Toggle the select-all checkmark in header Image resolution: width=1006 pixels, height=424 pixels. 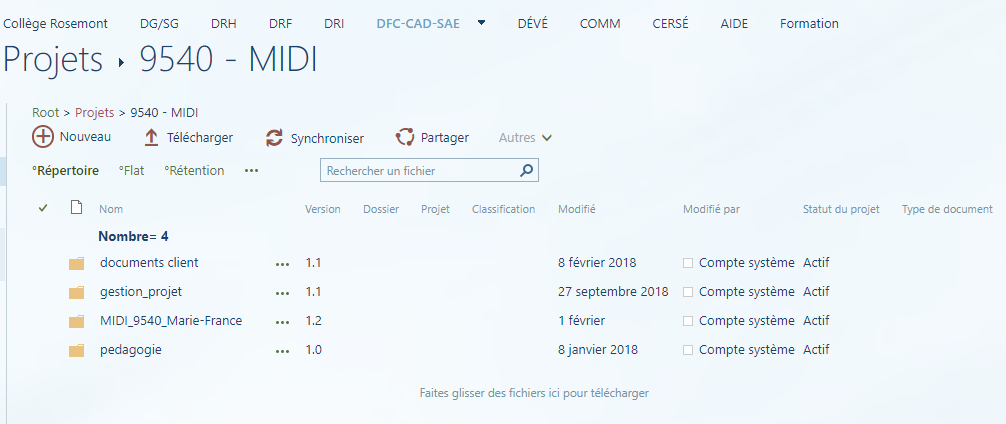tap(43, 209)
